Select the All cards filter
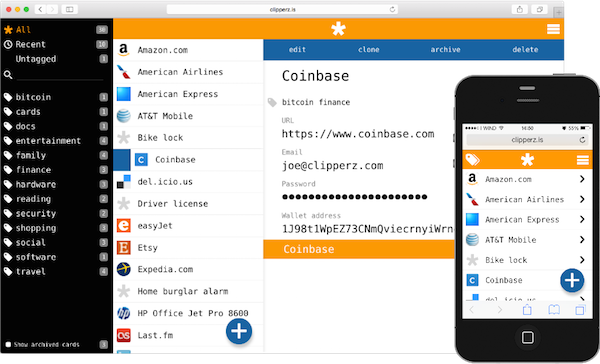Image resolution: width=600 pixels, height=364 pixels. 56,29
